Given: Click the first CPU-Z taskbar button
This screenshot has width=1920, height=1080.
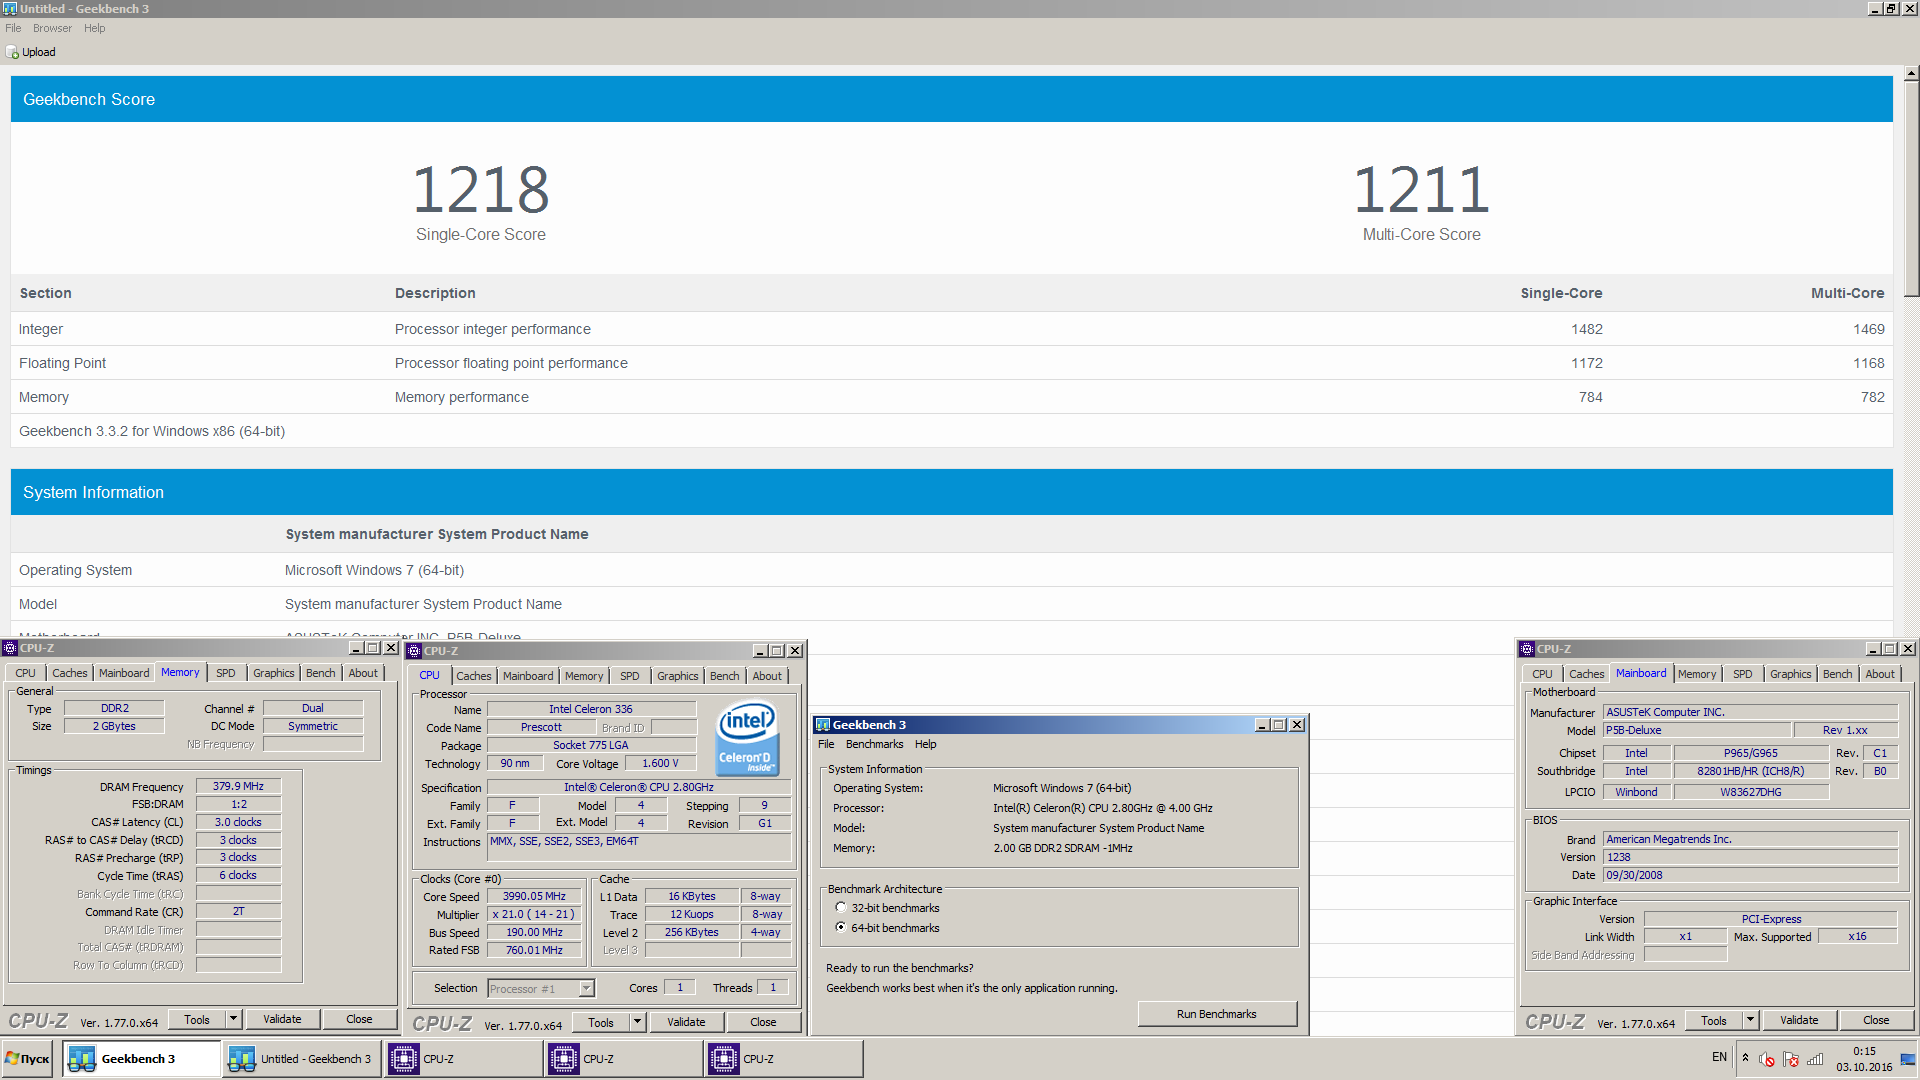Looking at the screenshot, I should click(x=463, y=1059).
